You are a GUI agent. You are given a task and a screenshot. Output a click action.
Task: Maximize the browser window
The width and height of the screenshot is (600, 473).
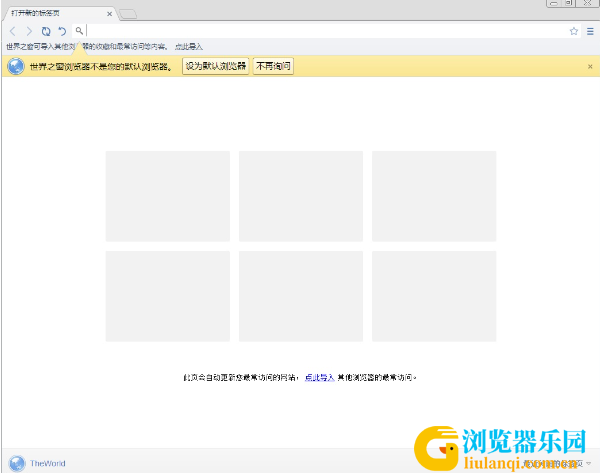coord(569,3)
